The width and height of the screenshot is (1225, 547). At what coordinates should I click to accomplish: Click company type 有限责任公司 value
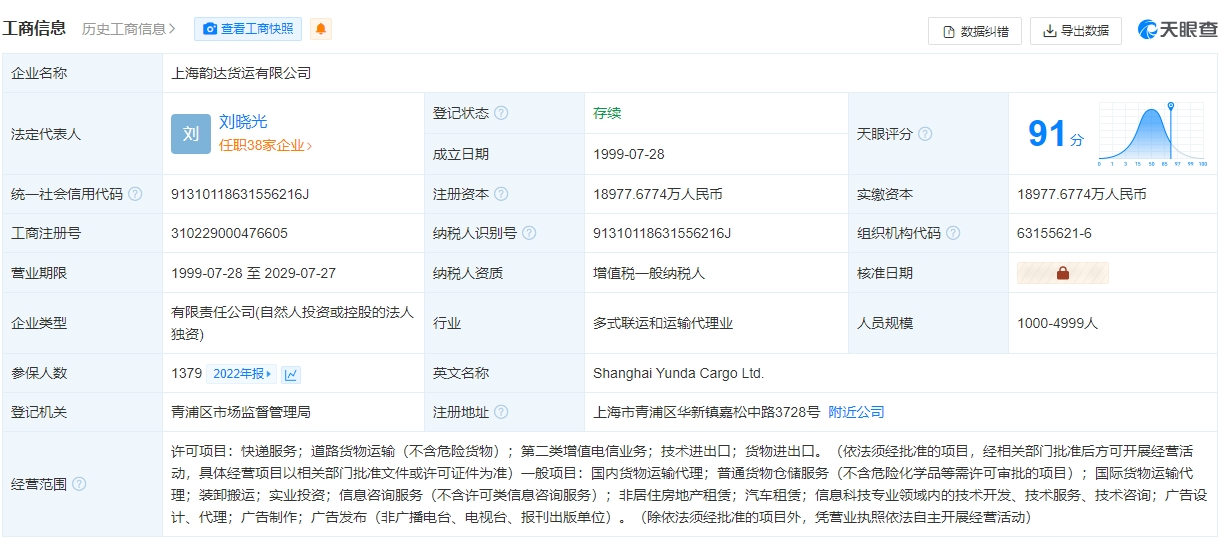point(292,323)
